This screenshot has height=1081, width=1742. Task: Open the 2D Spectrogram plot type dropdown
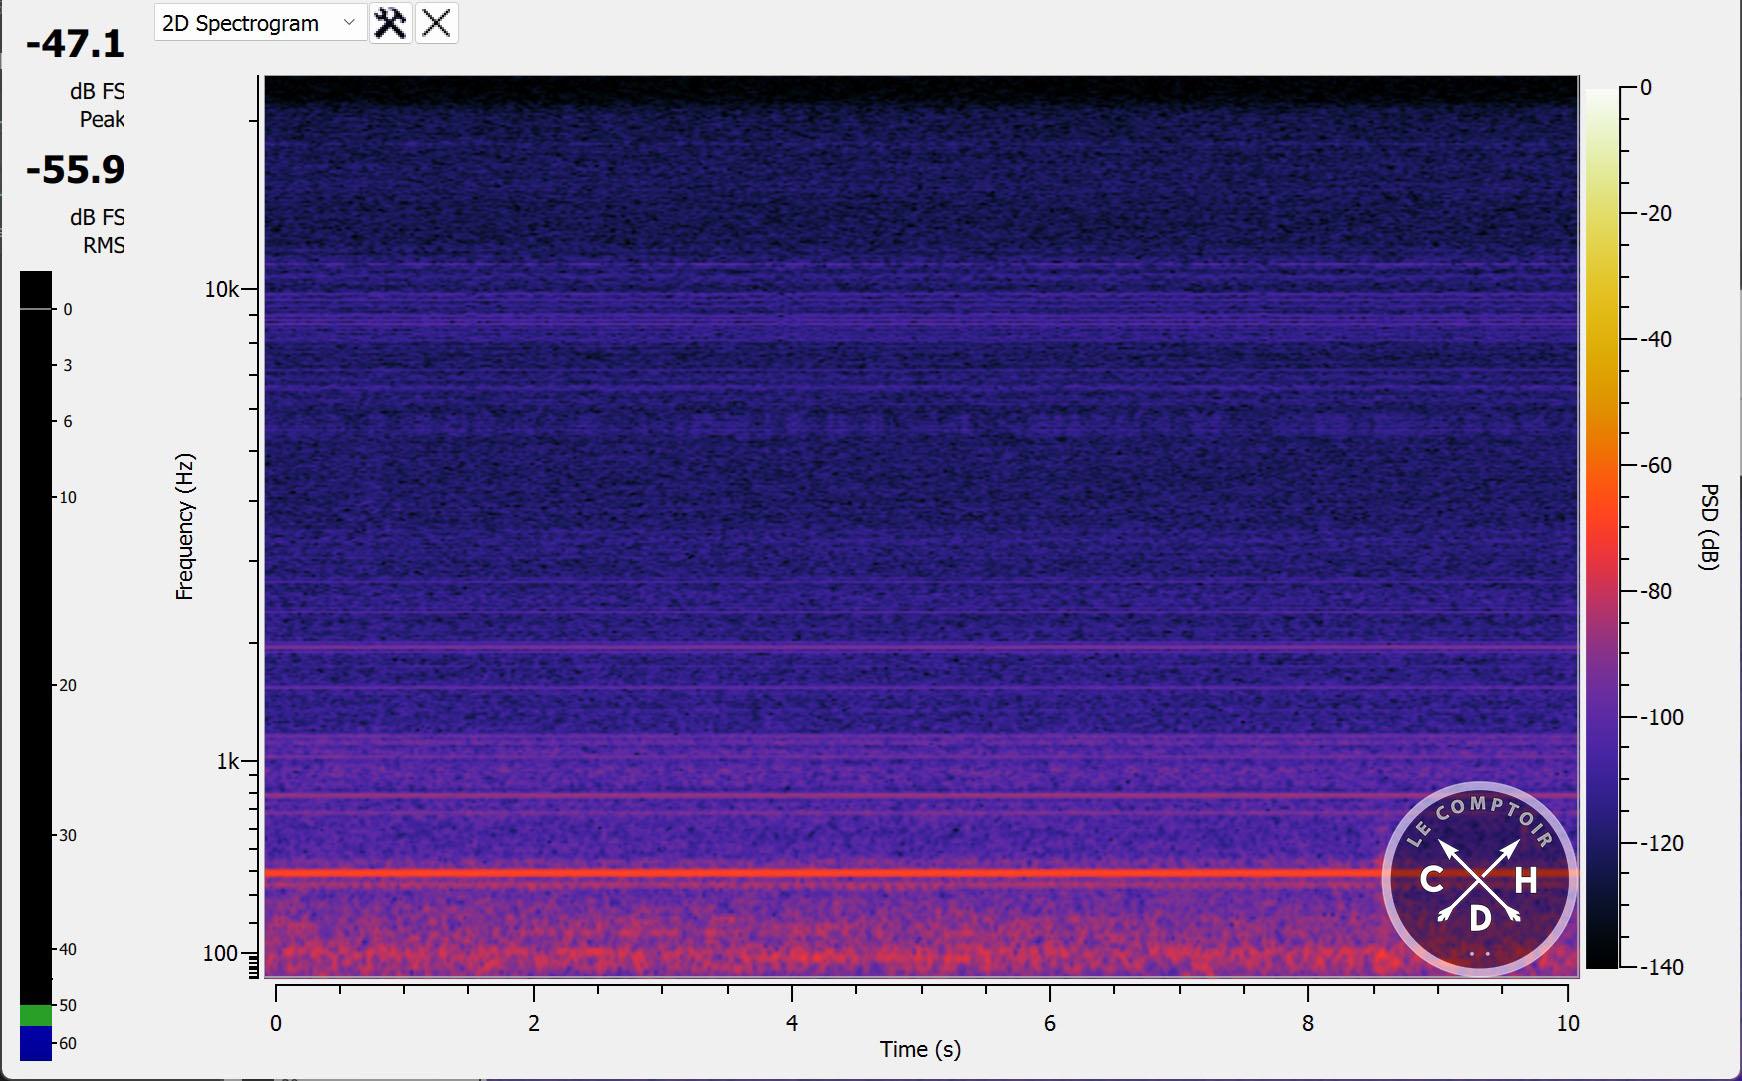[x=258, y=23]
